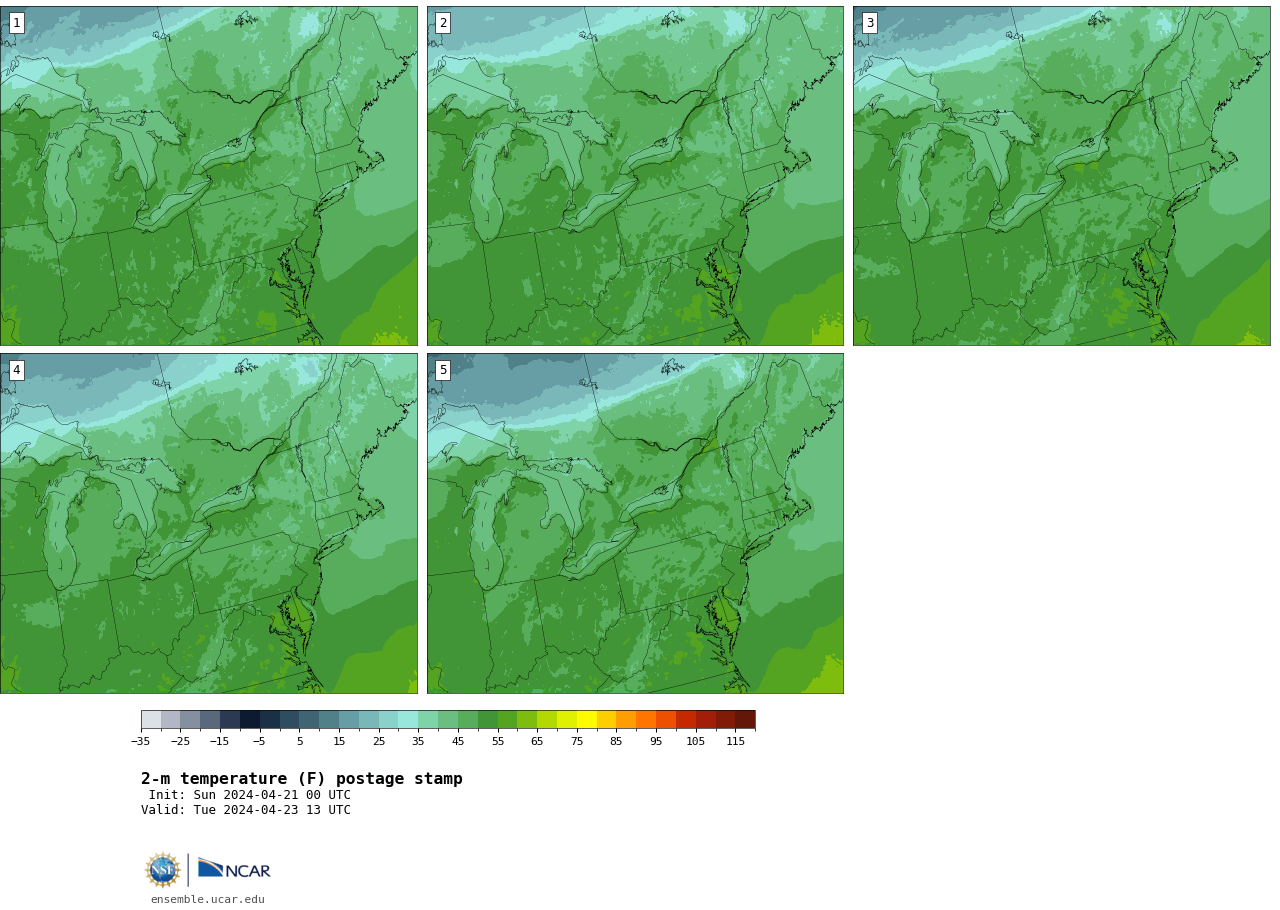Click the '45' colorbar tick label
This screenshot has width=1280, height=910.
458,742
